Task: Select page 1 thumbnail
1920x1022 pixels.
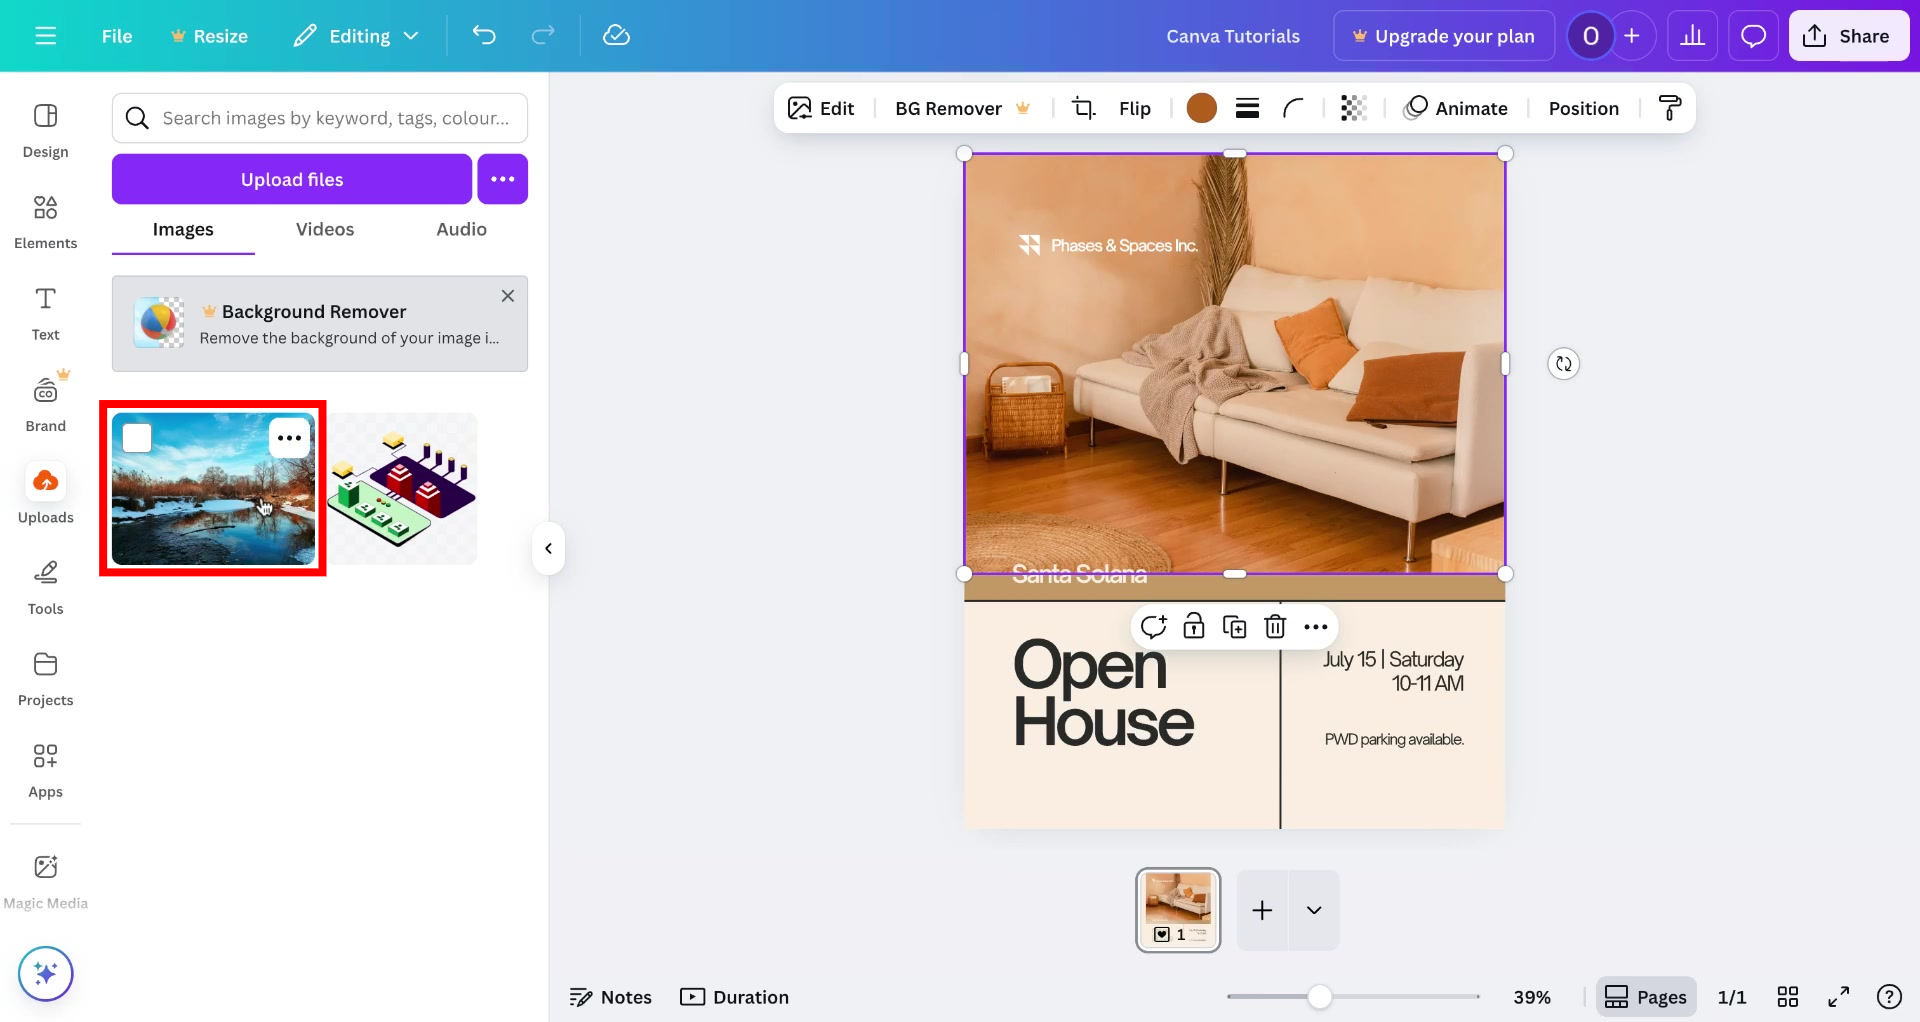Action: pos(1178,909)
